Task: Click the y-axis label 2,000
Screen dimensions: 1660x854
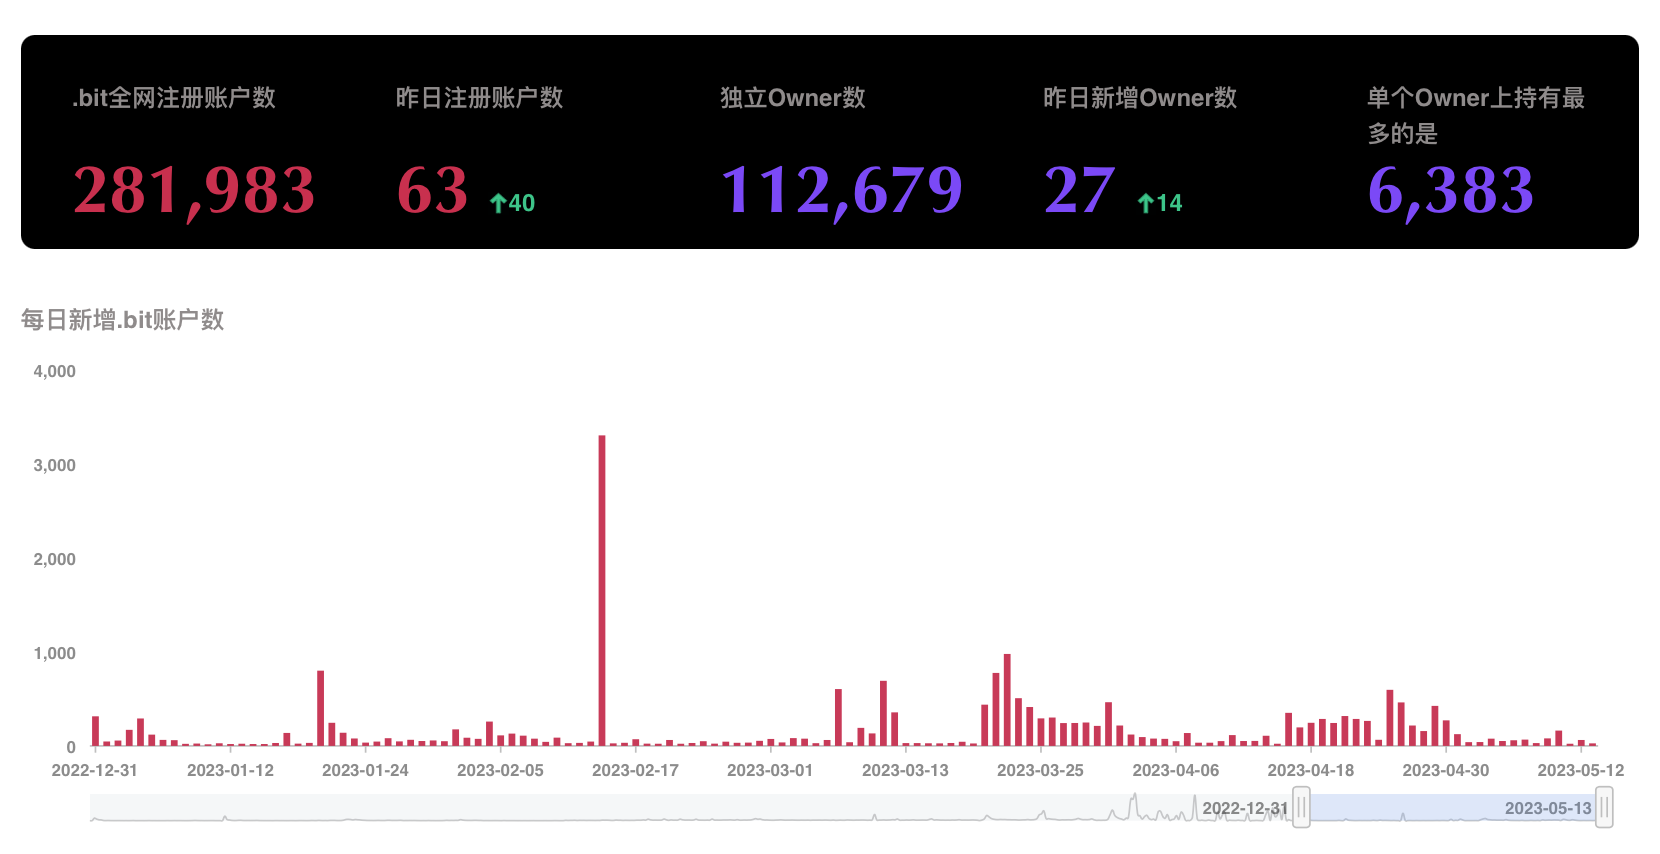Action: click(x=54, y=559)
